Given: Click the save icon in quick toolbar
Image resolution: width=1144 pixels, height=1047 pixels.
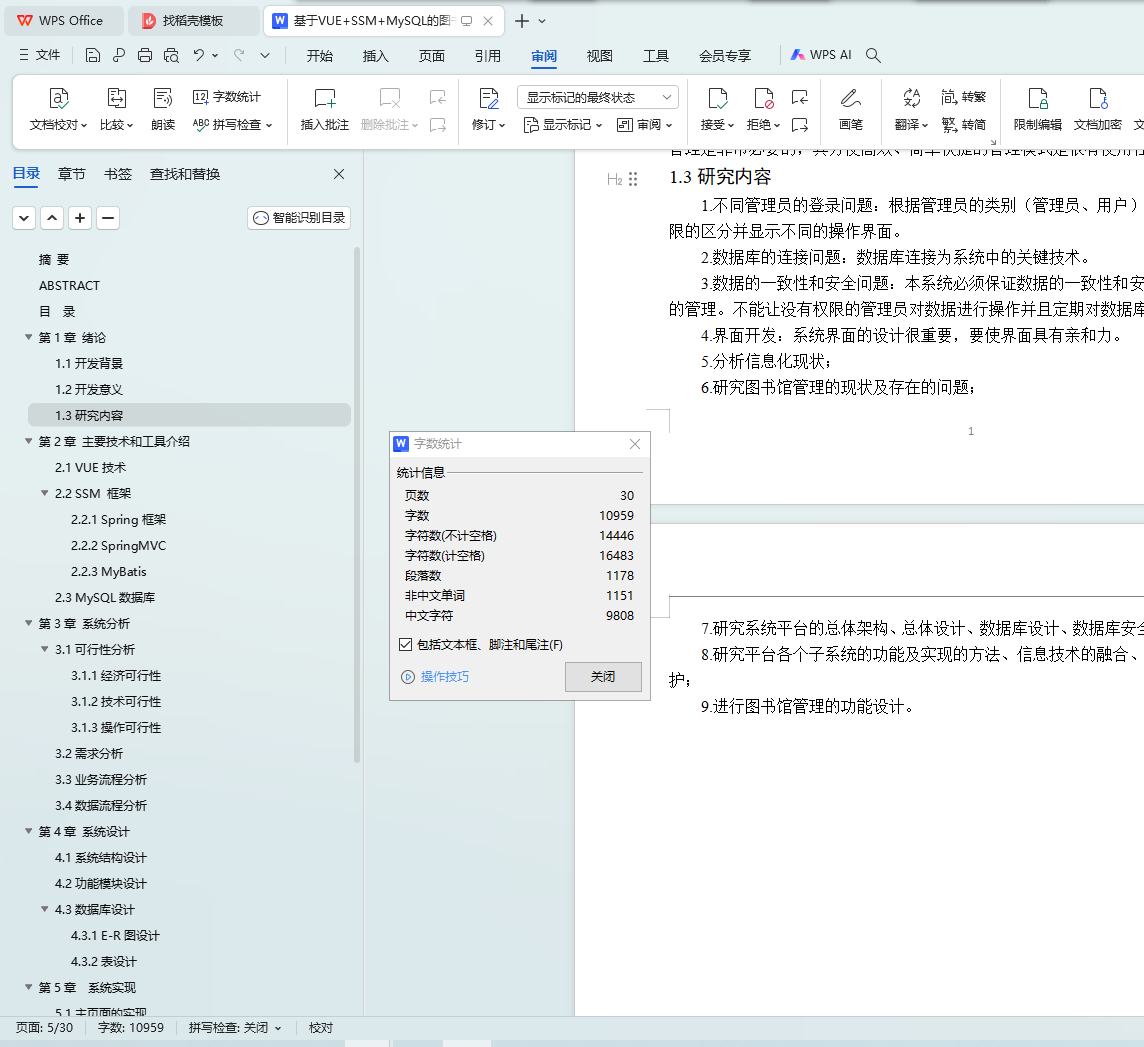Looking at the screenshot, I should tap(93, 55).
